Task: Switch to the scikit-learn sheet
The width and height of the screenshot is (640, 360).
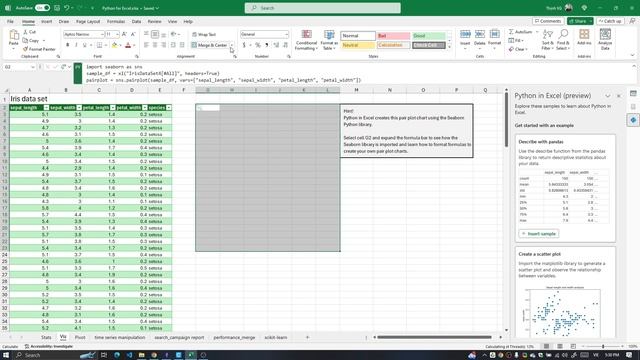Action: click(276, 338)
